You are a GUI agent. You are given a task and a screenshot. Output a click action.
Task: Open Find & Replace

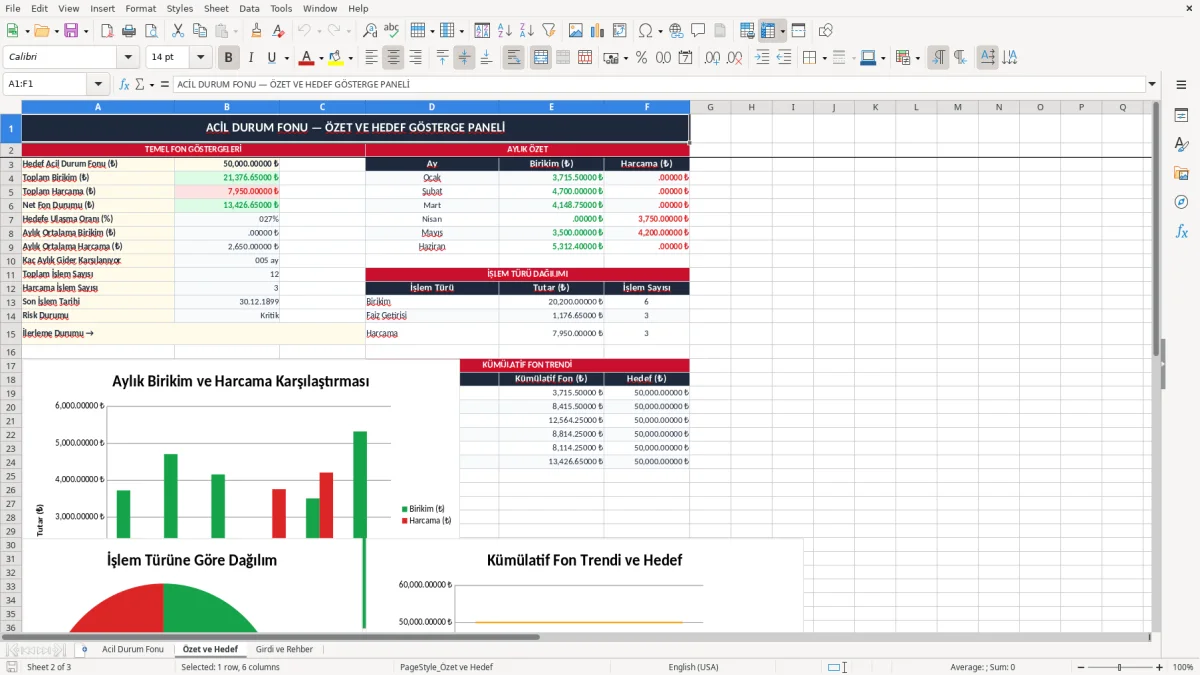click(370, 31)
